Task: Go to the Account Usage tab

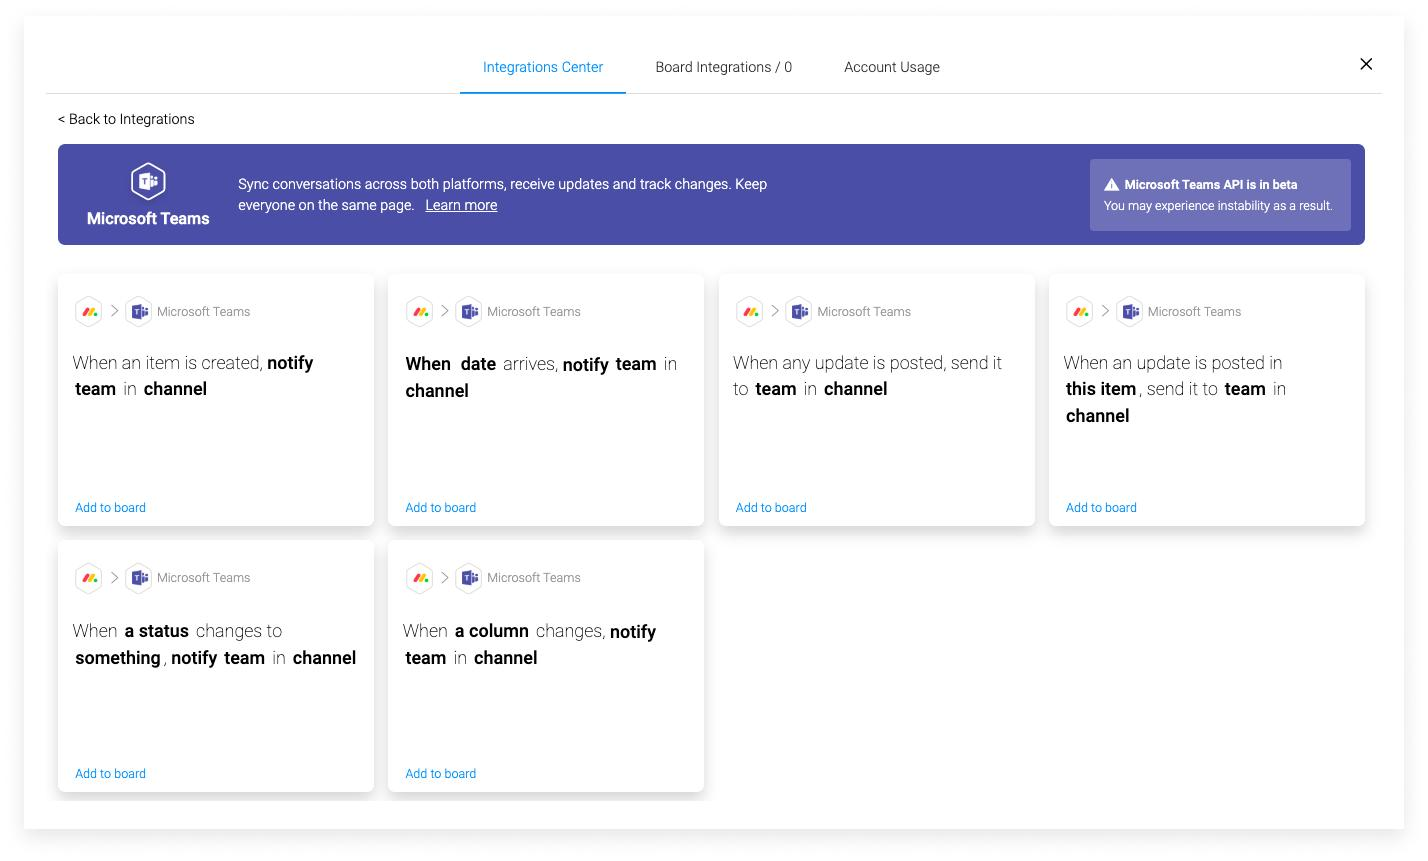Action: (892, 67)
